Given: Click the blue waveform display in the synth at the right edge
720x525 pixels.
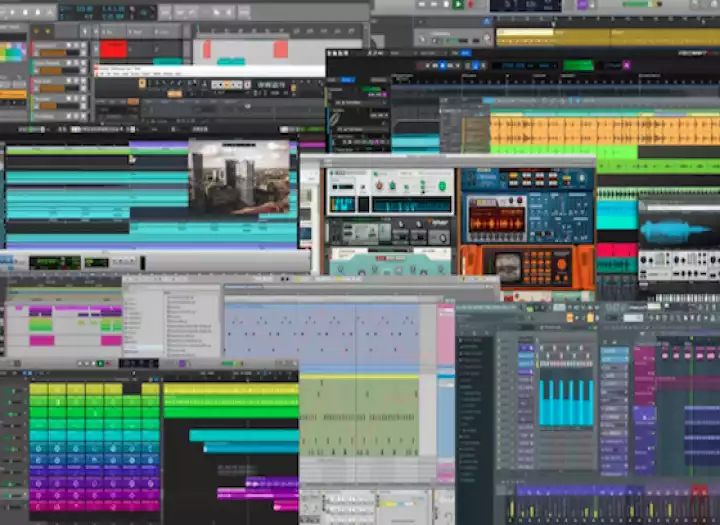Looking at the screenshot, I should (674, 231).
